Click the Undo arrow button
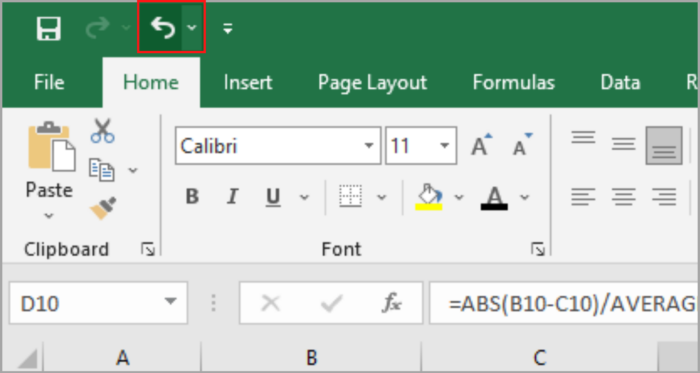 [x=162, y=28]
